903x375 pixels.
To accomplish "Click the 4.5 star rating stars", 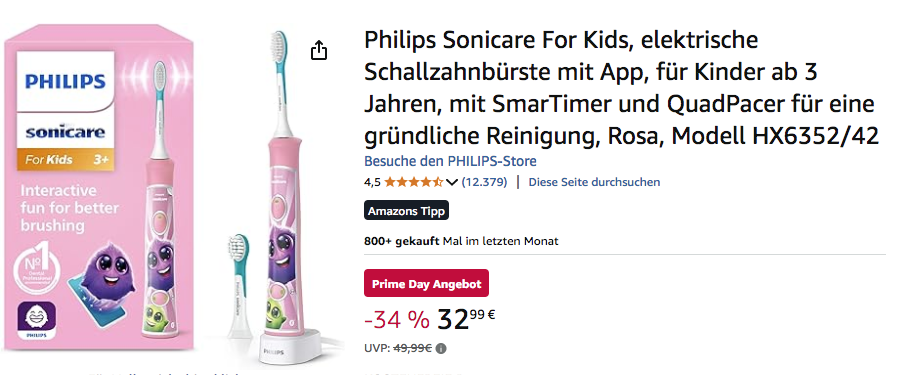I will click(x=413, y=182).
